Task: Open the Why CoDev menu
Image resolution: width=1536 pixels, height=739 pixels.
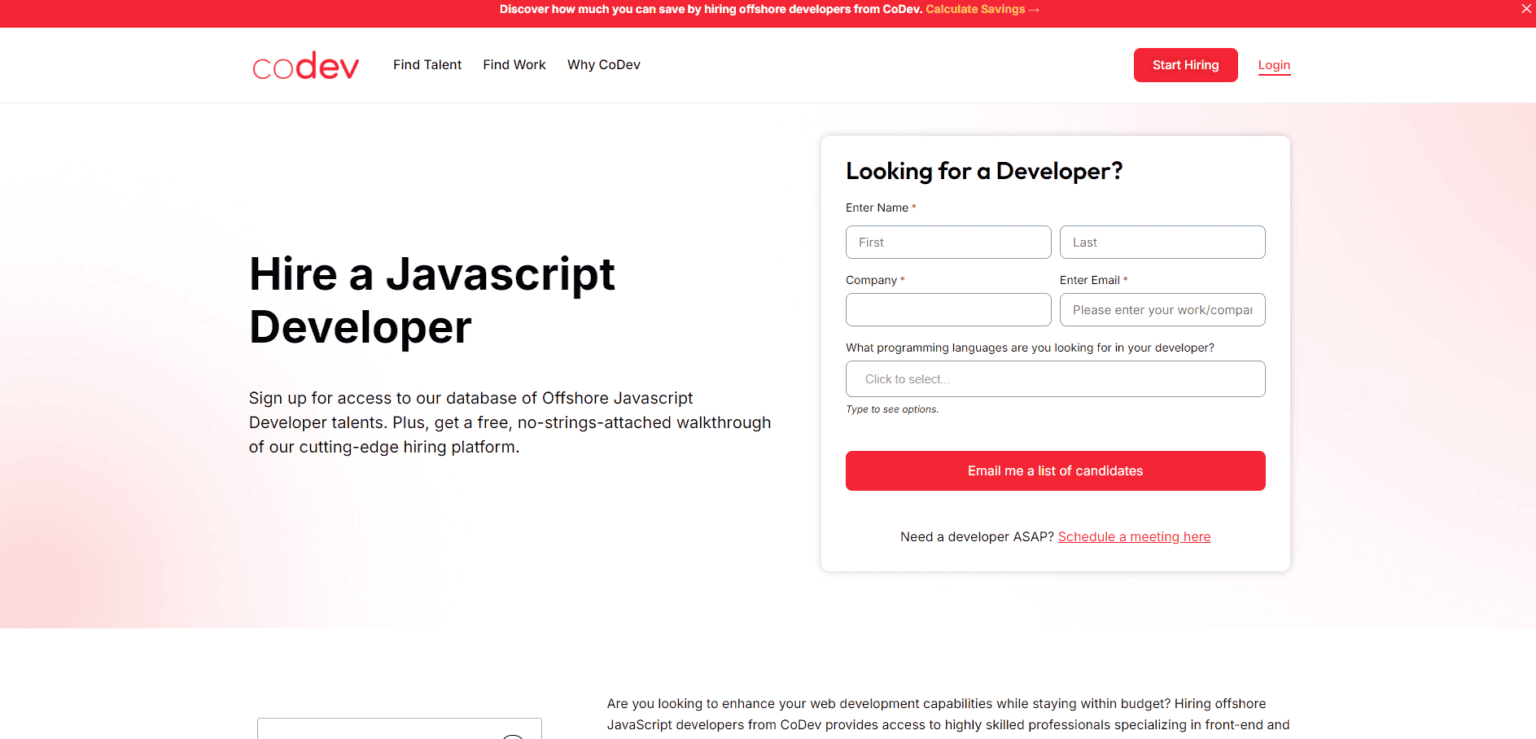Action: click(x=604, y=65)
